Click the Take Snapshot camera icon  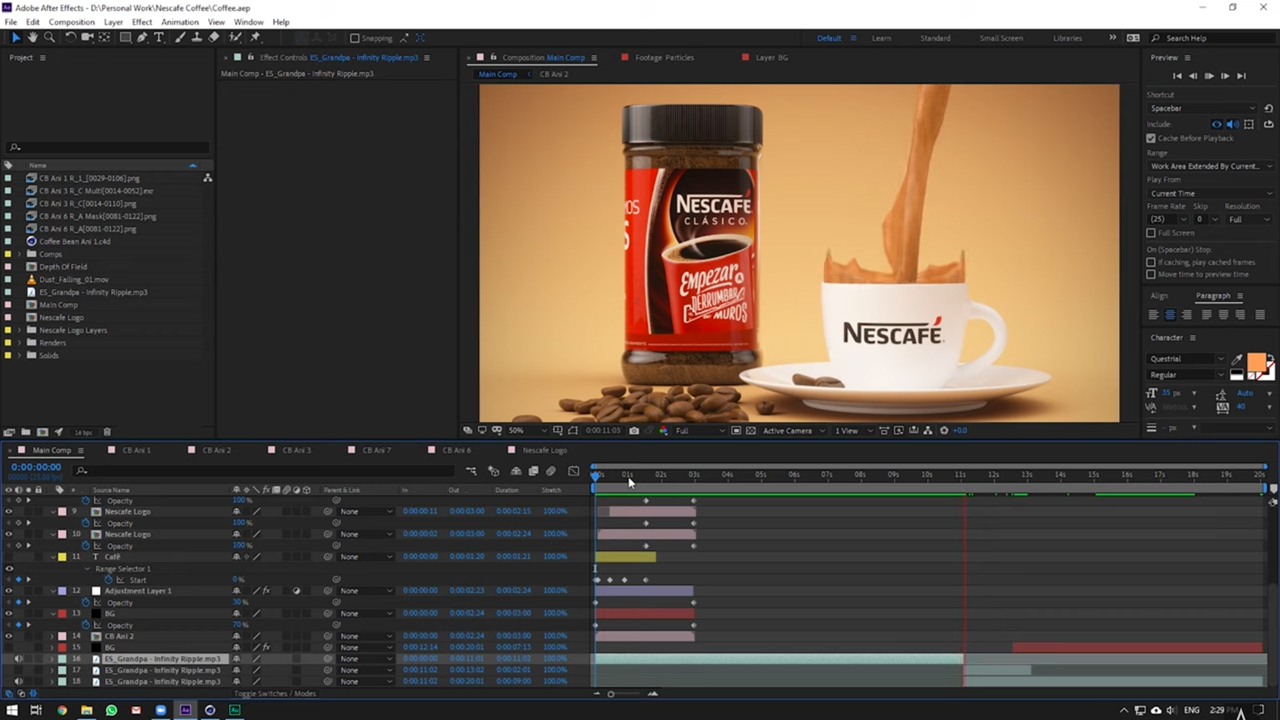coord(634,430)
